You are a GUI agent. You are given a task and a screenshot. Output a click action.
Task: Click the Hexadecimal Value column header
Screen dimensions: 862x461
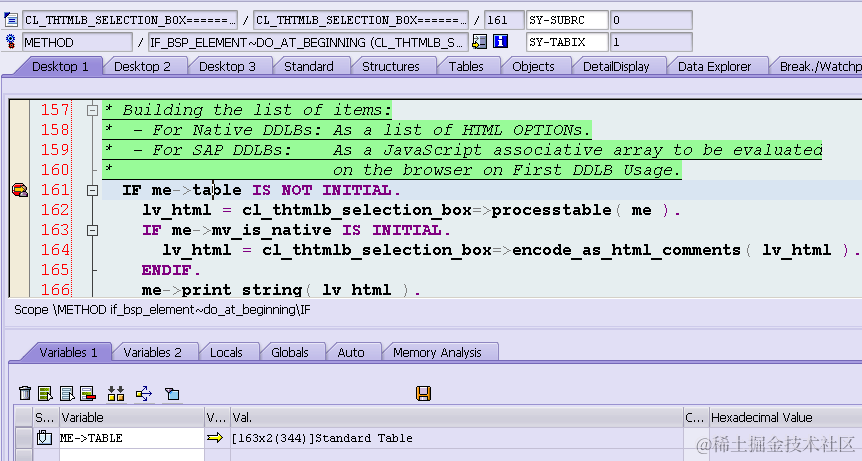(786, 418)
